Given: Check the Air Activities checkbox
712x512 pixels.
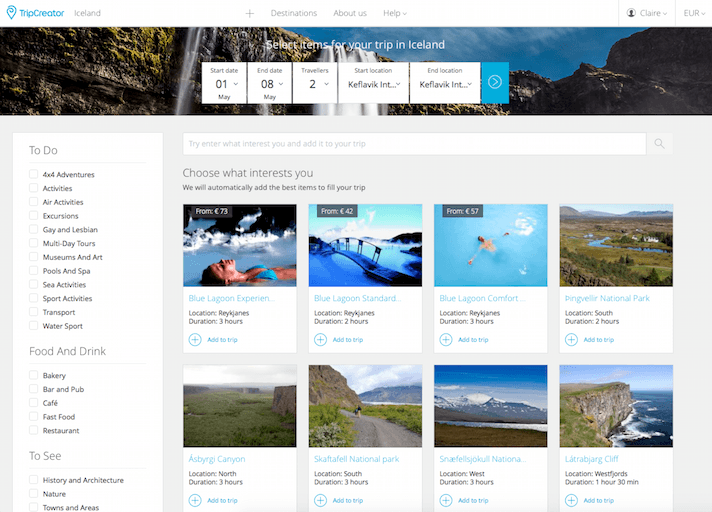Looking at the screenshot, I should click(34, 202).
